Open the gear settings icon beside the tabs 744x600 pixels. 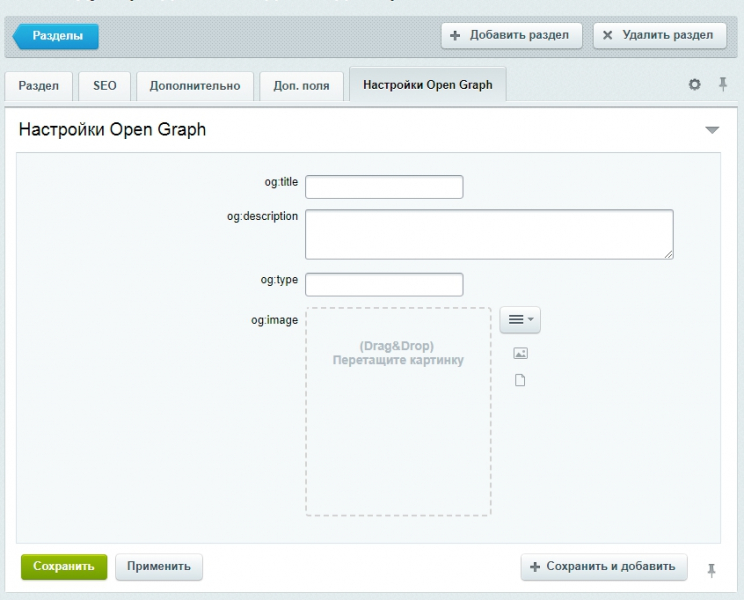pos(694,85)
